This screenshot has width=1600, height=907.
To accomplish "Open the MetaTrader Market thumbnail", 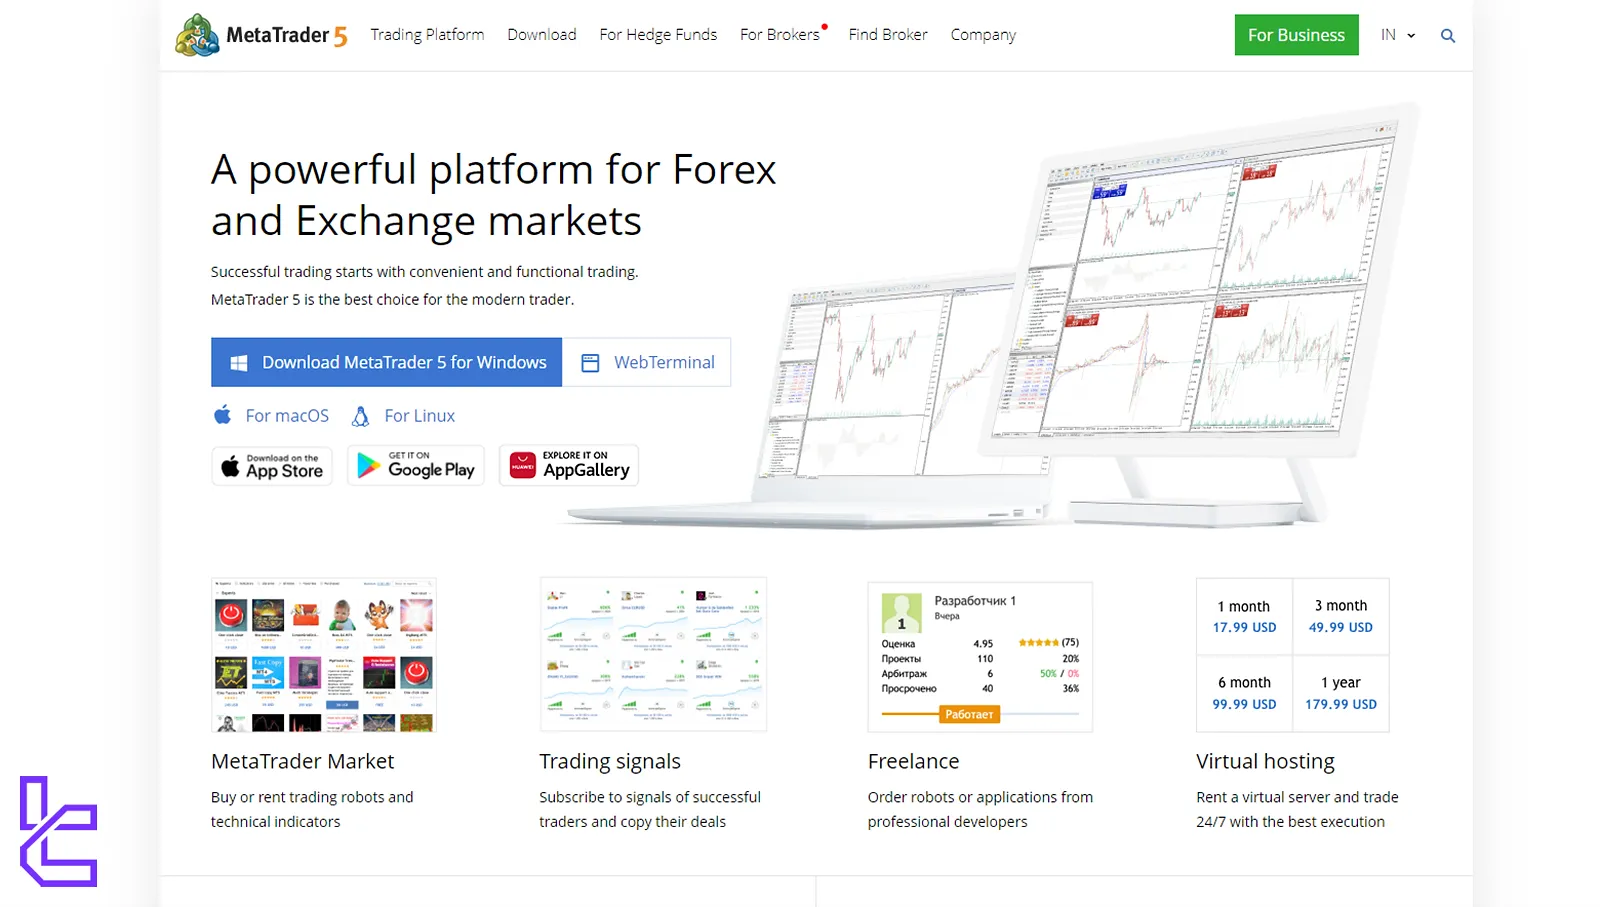I will [x=324, y=654].
